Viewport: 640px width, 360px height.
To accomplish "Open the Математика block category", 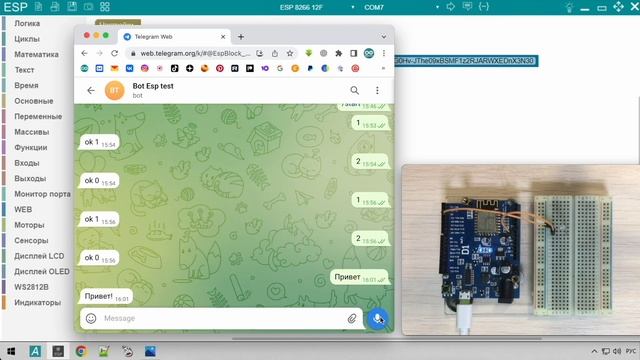I will (36, 54).
